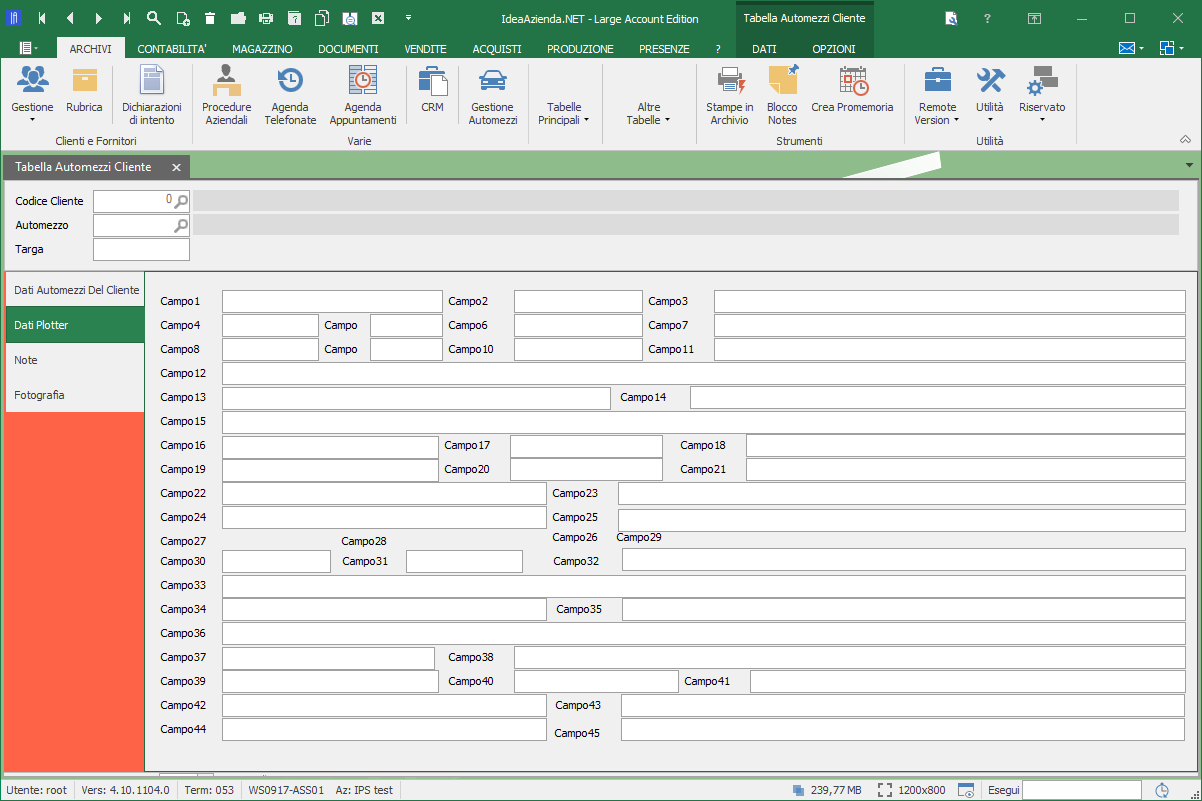
Task: Click into the Campo45 input field
Action: pyautogui.click(x=903, y=729)
